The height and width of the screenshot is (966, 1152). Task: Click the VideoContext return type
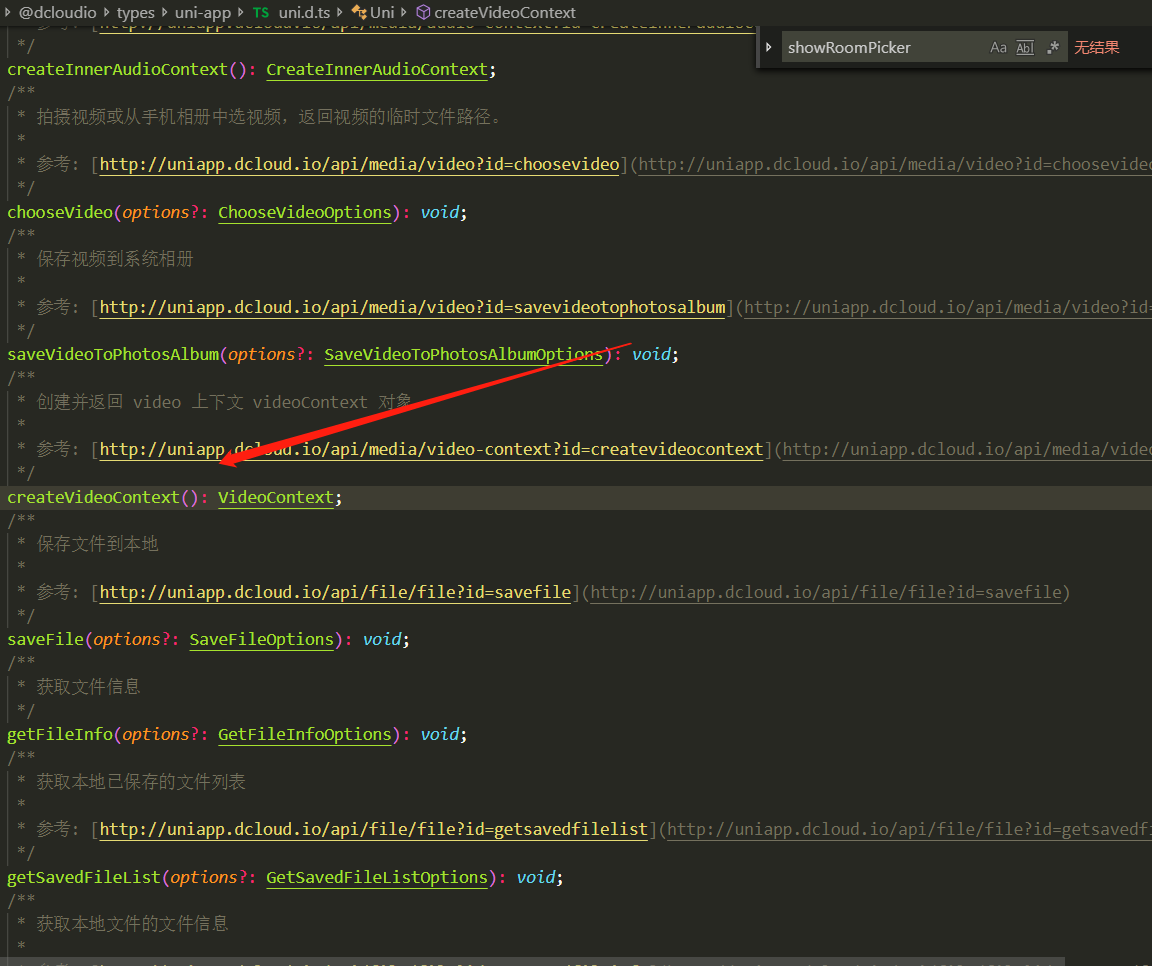coord(276,497)
